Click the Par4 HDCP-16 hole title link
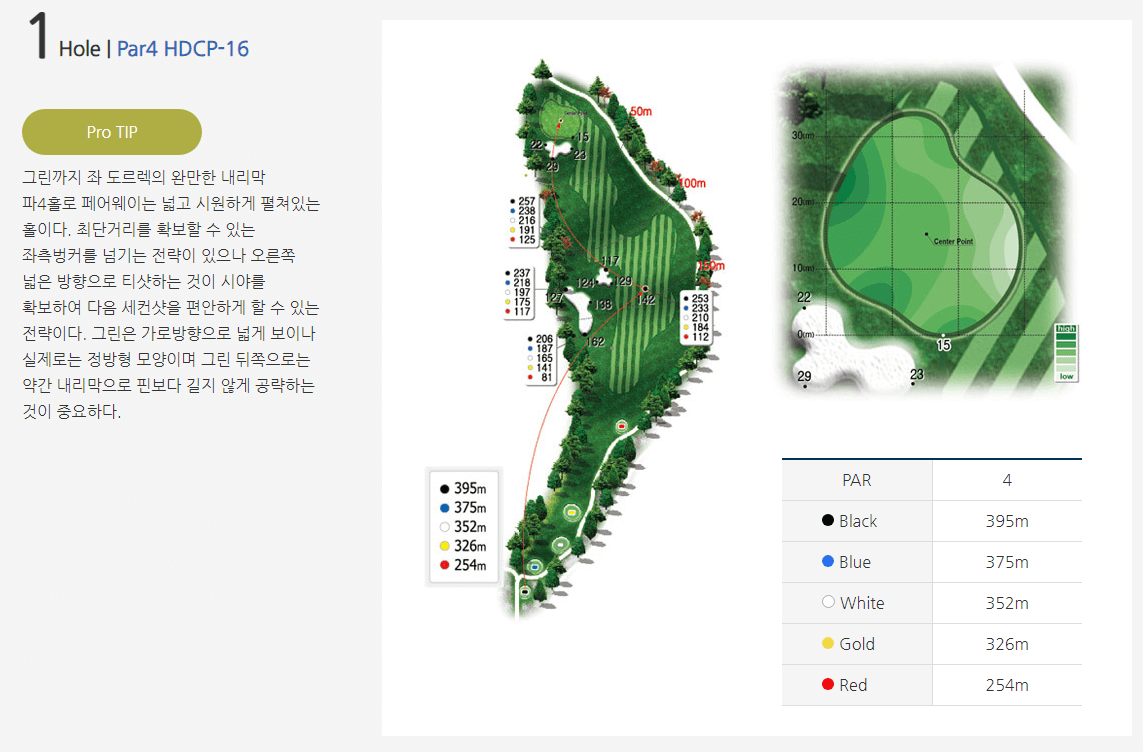The width and height of the screenshot is (1143, 752). pyautogui.click(x=183, y=47)
